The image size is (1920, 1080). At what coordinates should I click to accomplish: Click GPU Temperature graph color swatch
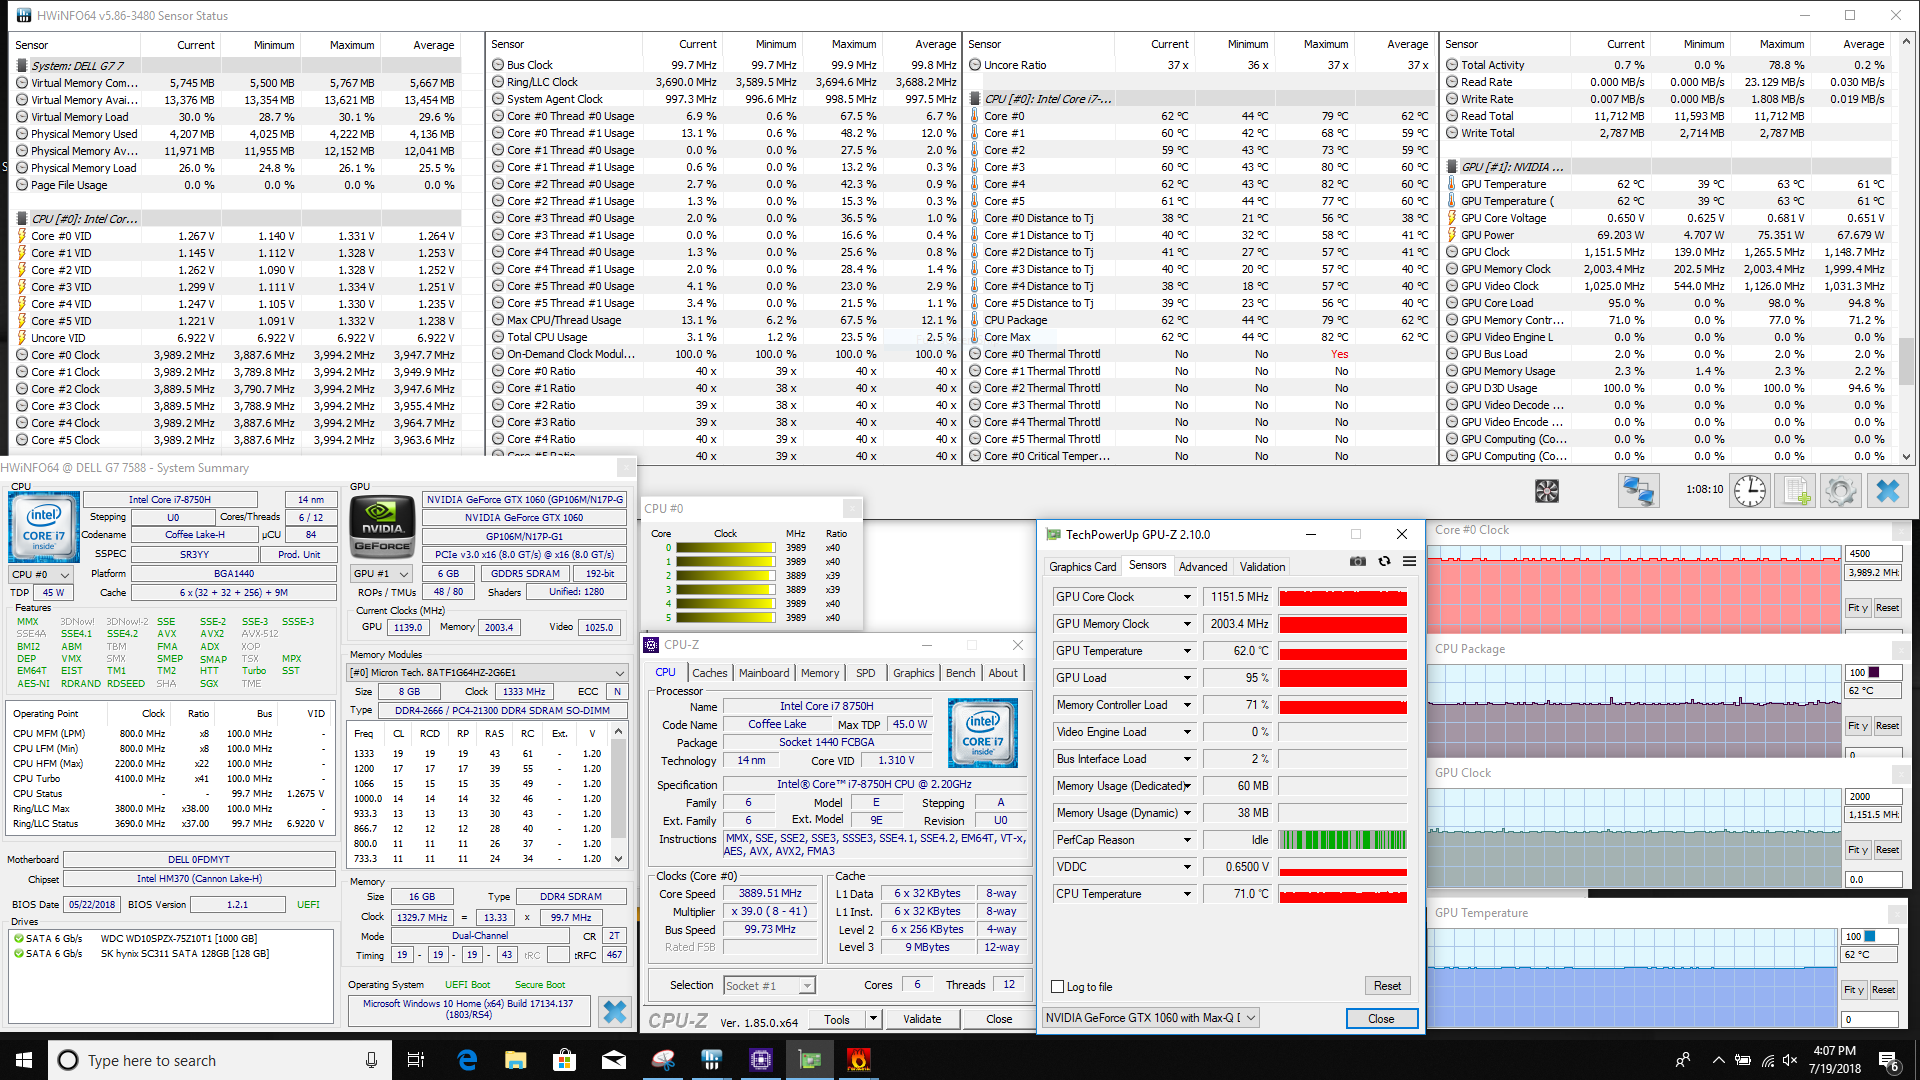point(1869,937)
